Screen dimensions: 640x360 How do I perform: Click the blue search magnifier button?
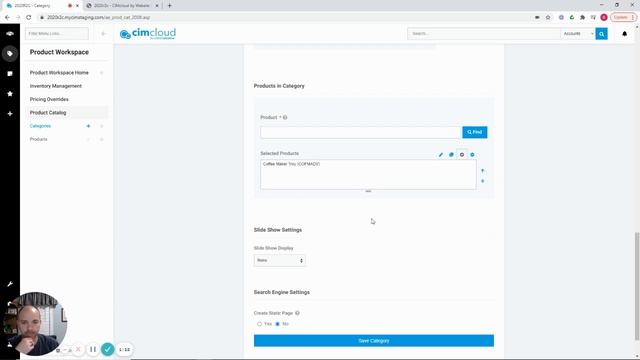[x=601, y=33]
